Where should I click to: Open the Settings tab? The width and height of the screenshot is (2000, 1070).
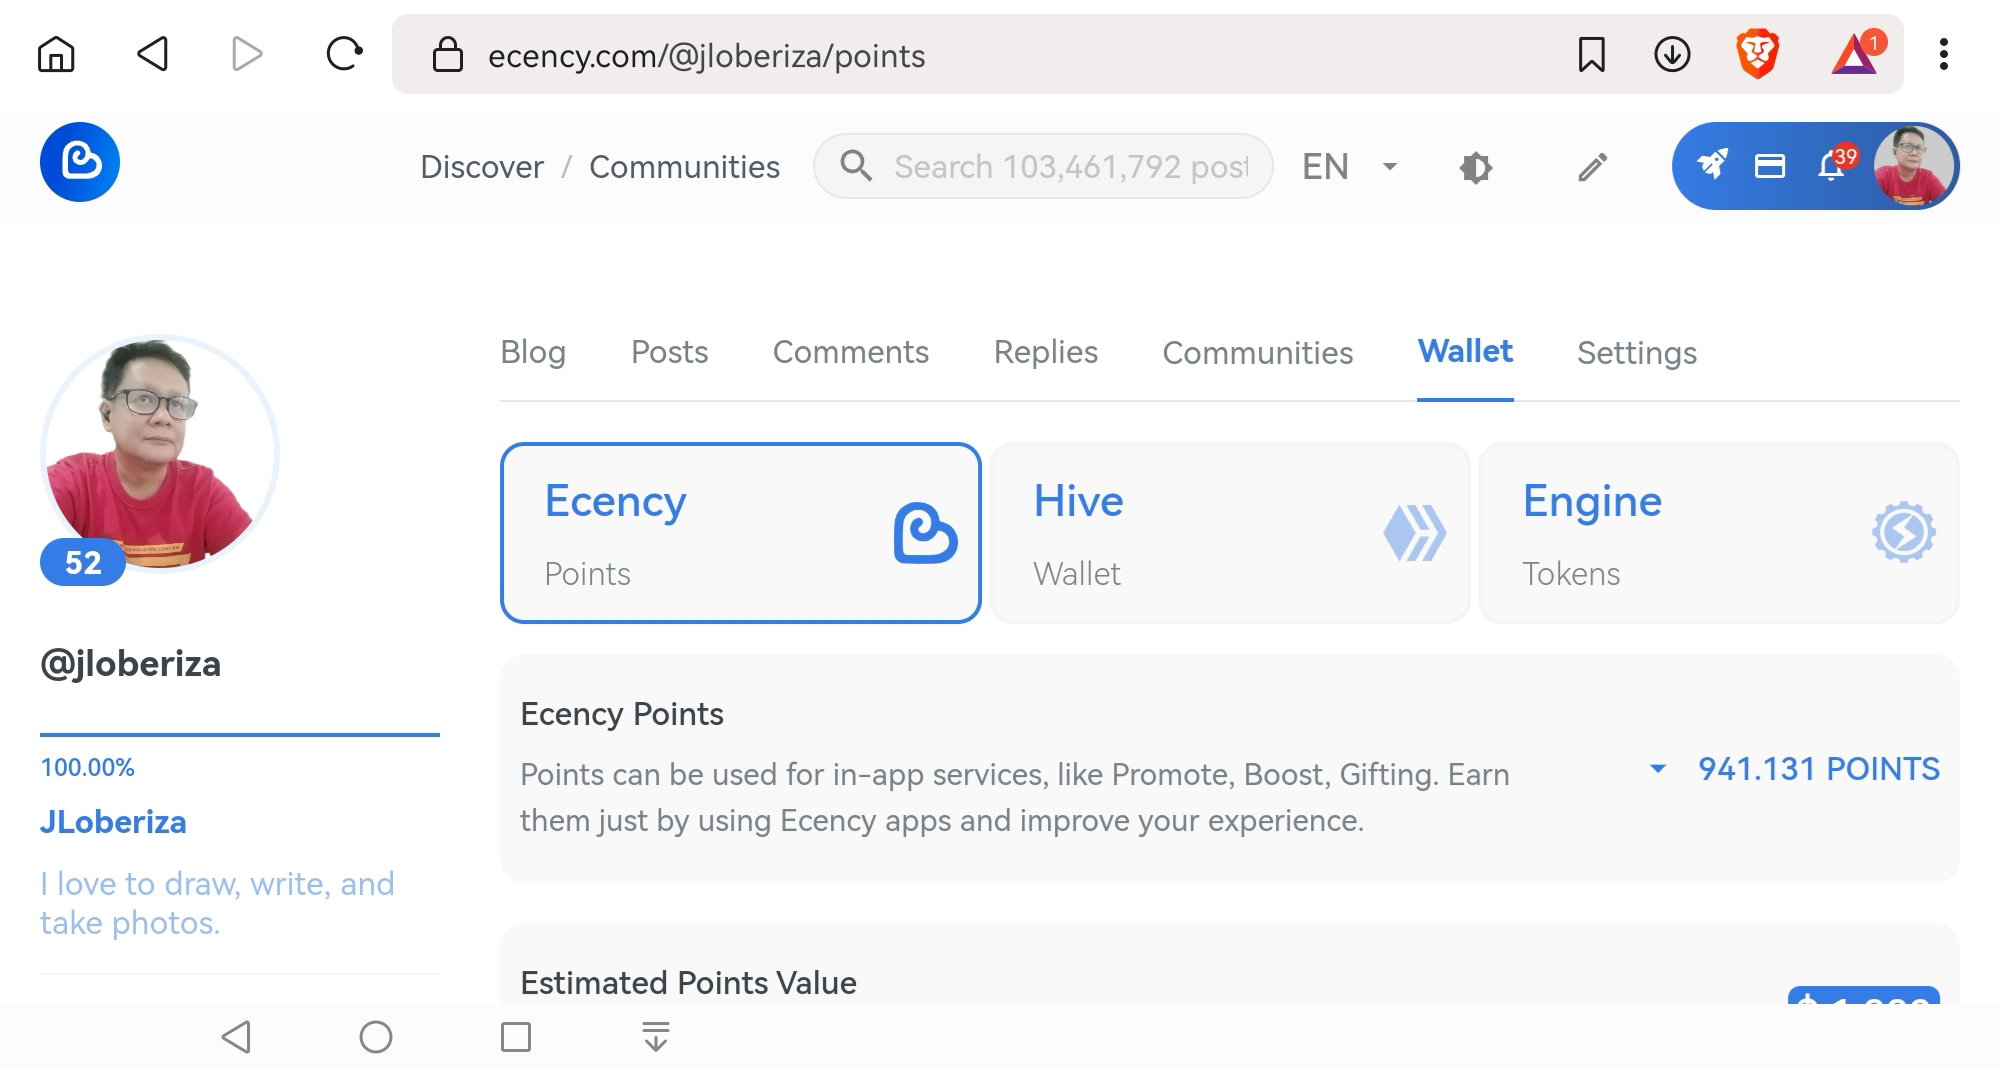point(1637,353)
